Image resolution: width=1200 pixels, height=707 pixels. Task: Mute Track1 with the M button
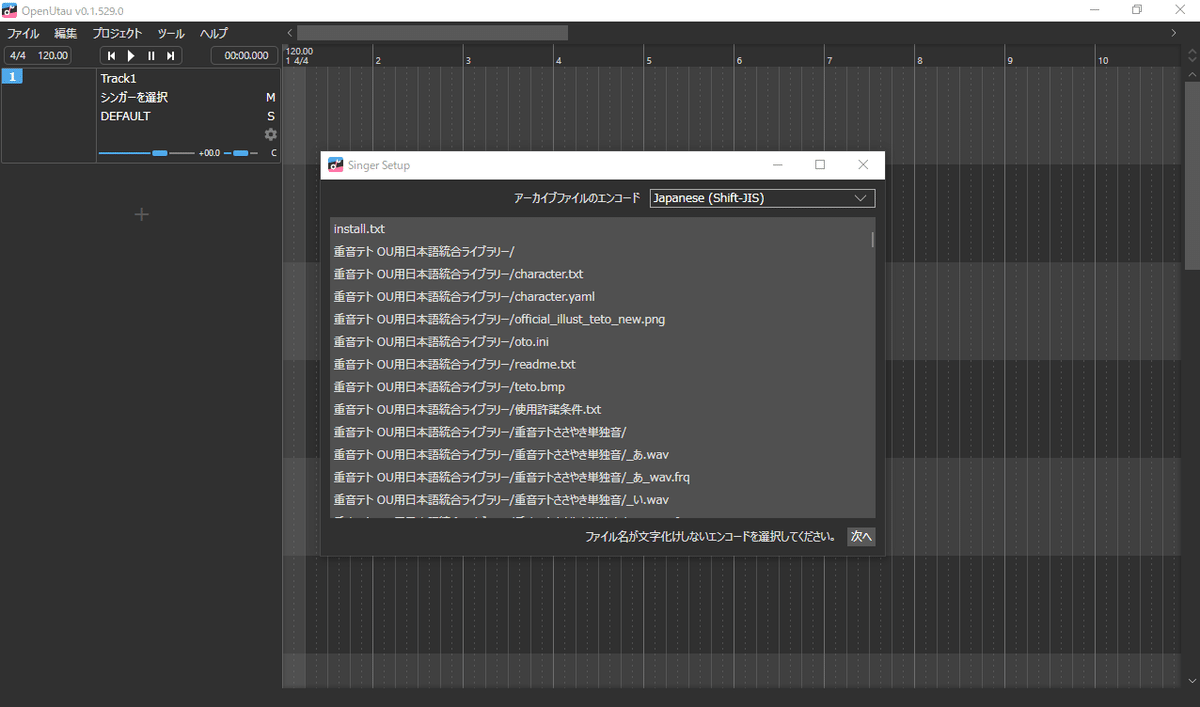pyautogui.click(x=270, y=97)
